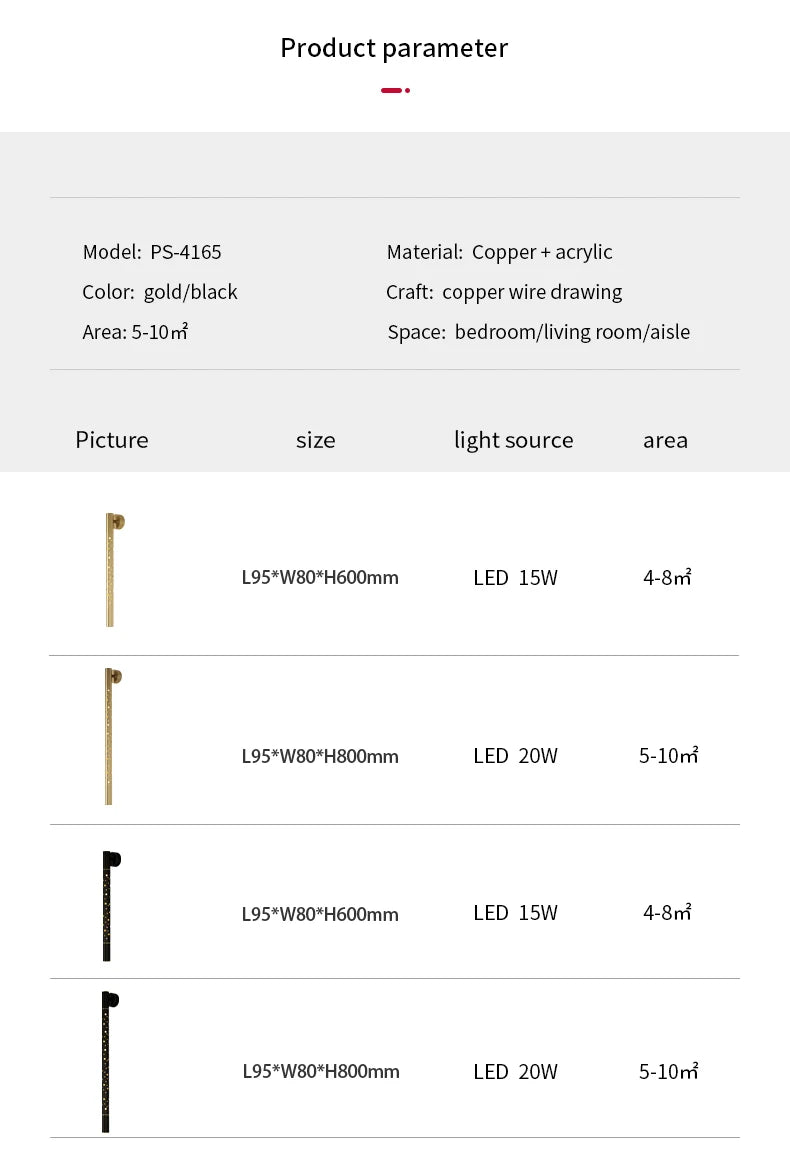Click the black 800mm lamp picture
790x1170 pixels.
110,1062
